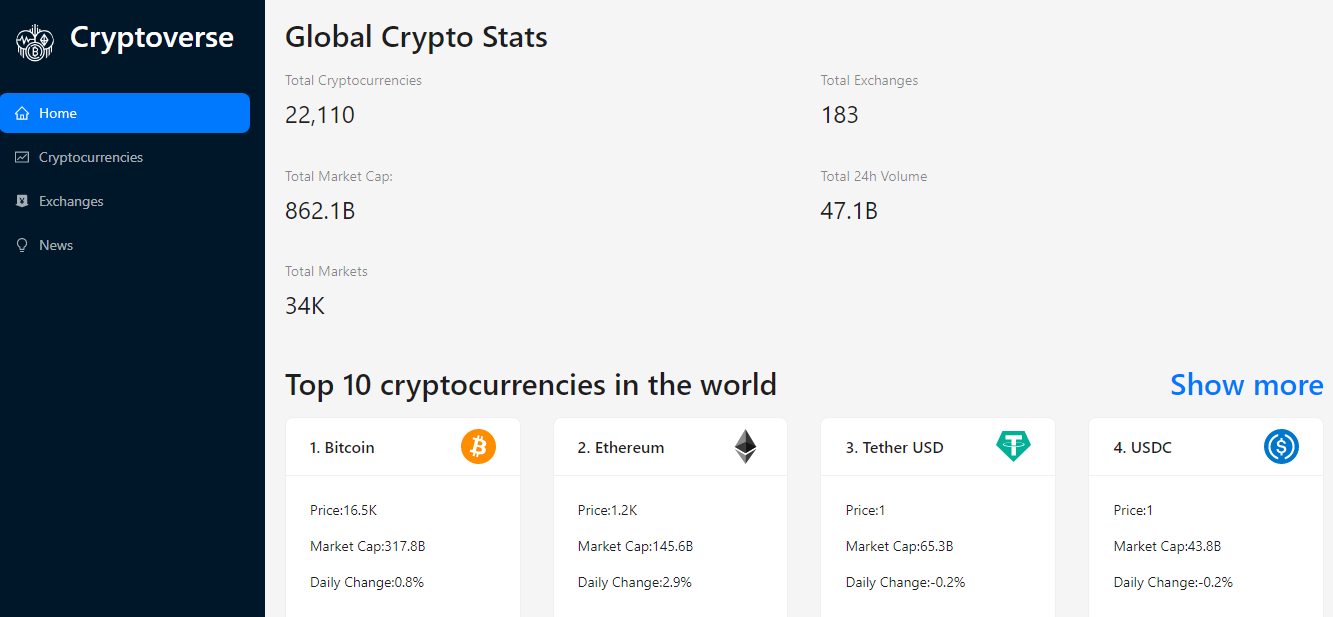Click the Total Markets label
1333x617 pixels.
[x=326, y=271]
